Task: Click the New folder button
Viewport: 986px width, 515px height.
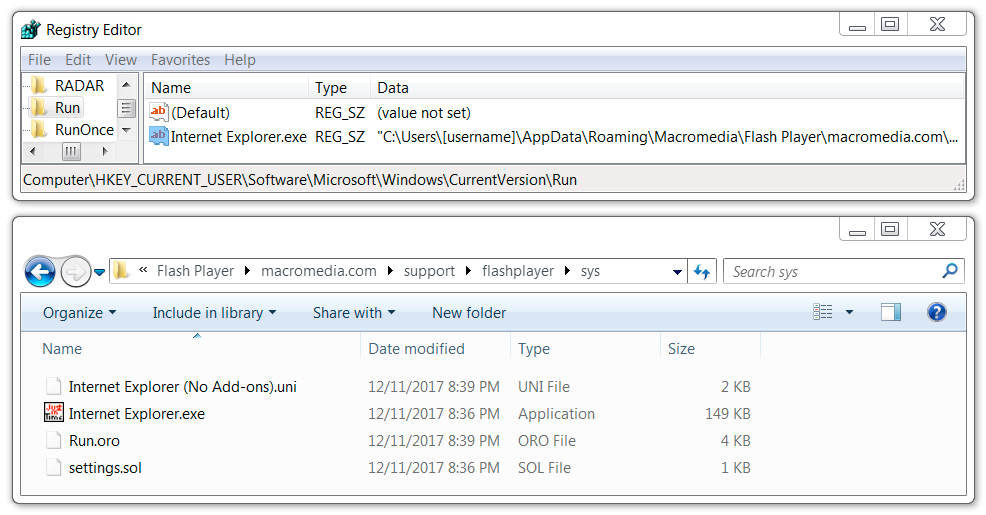Action: tap(469, 313)
